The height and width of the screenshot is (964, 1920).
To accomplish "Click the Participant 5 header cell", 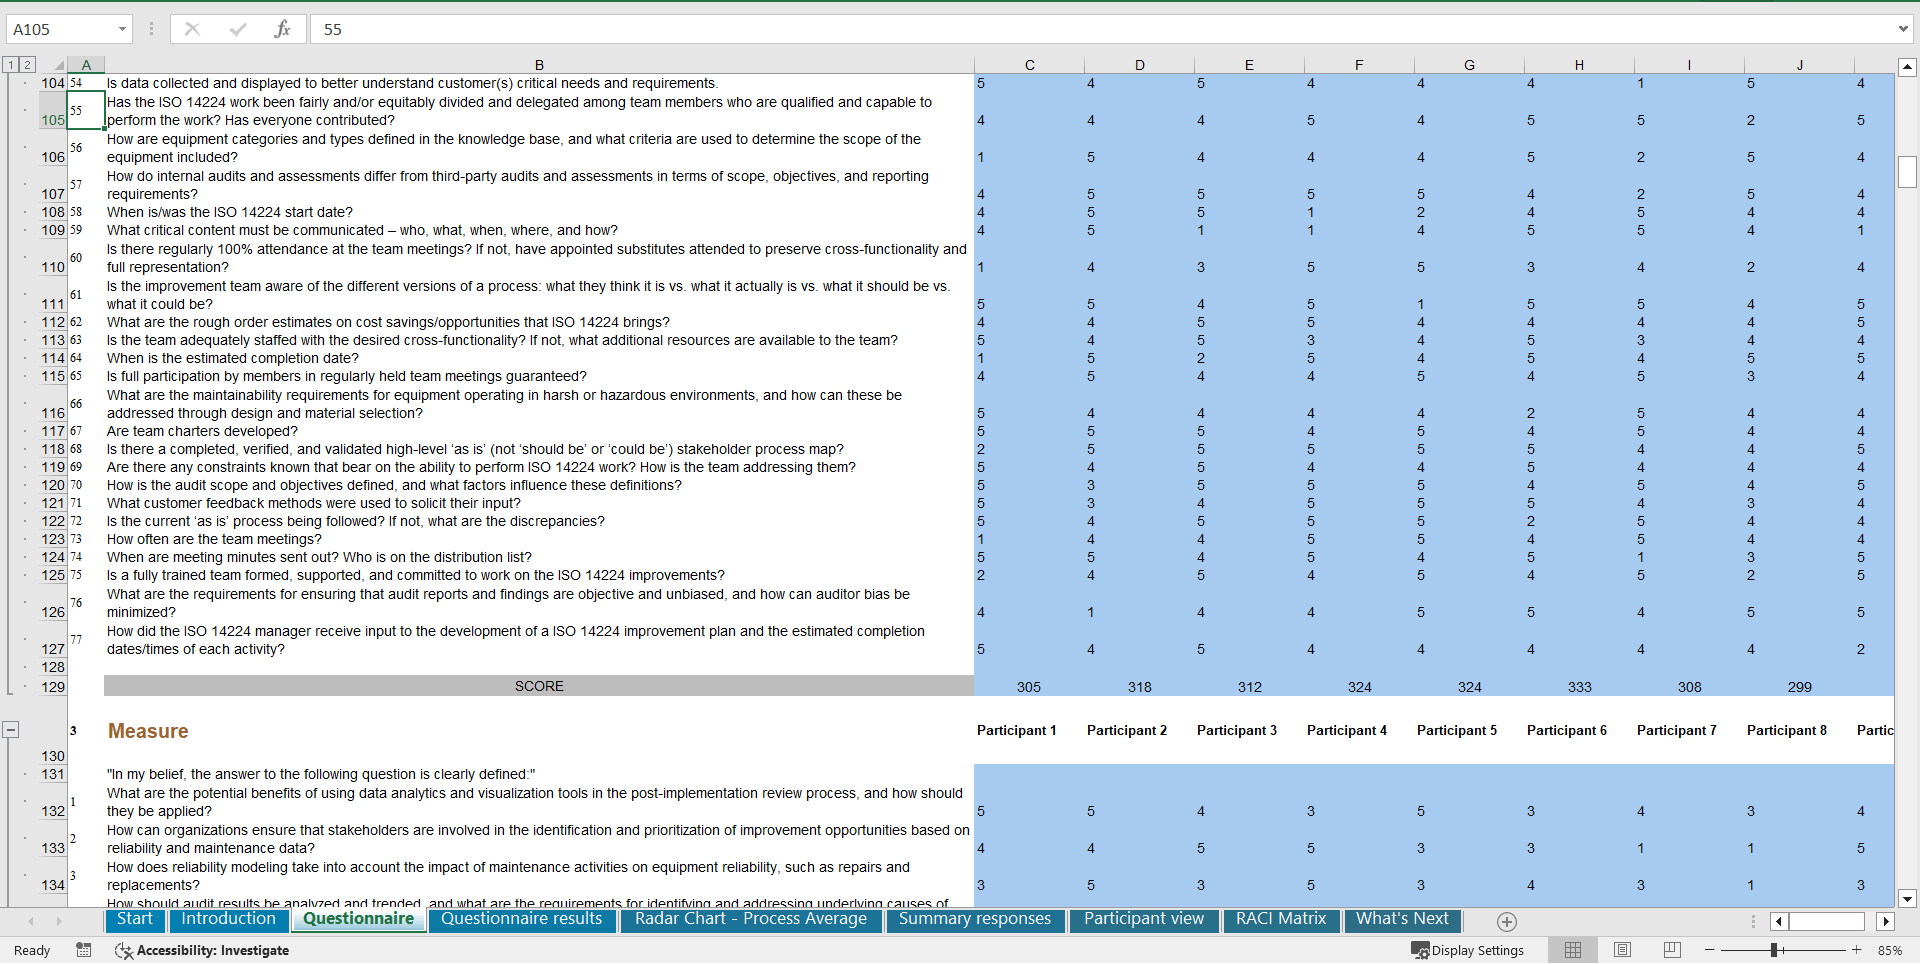I will point(1469,731).
